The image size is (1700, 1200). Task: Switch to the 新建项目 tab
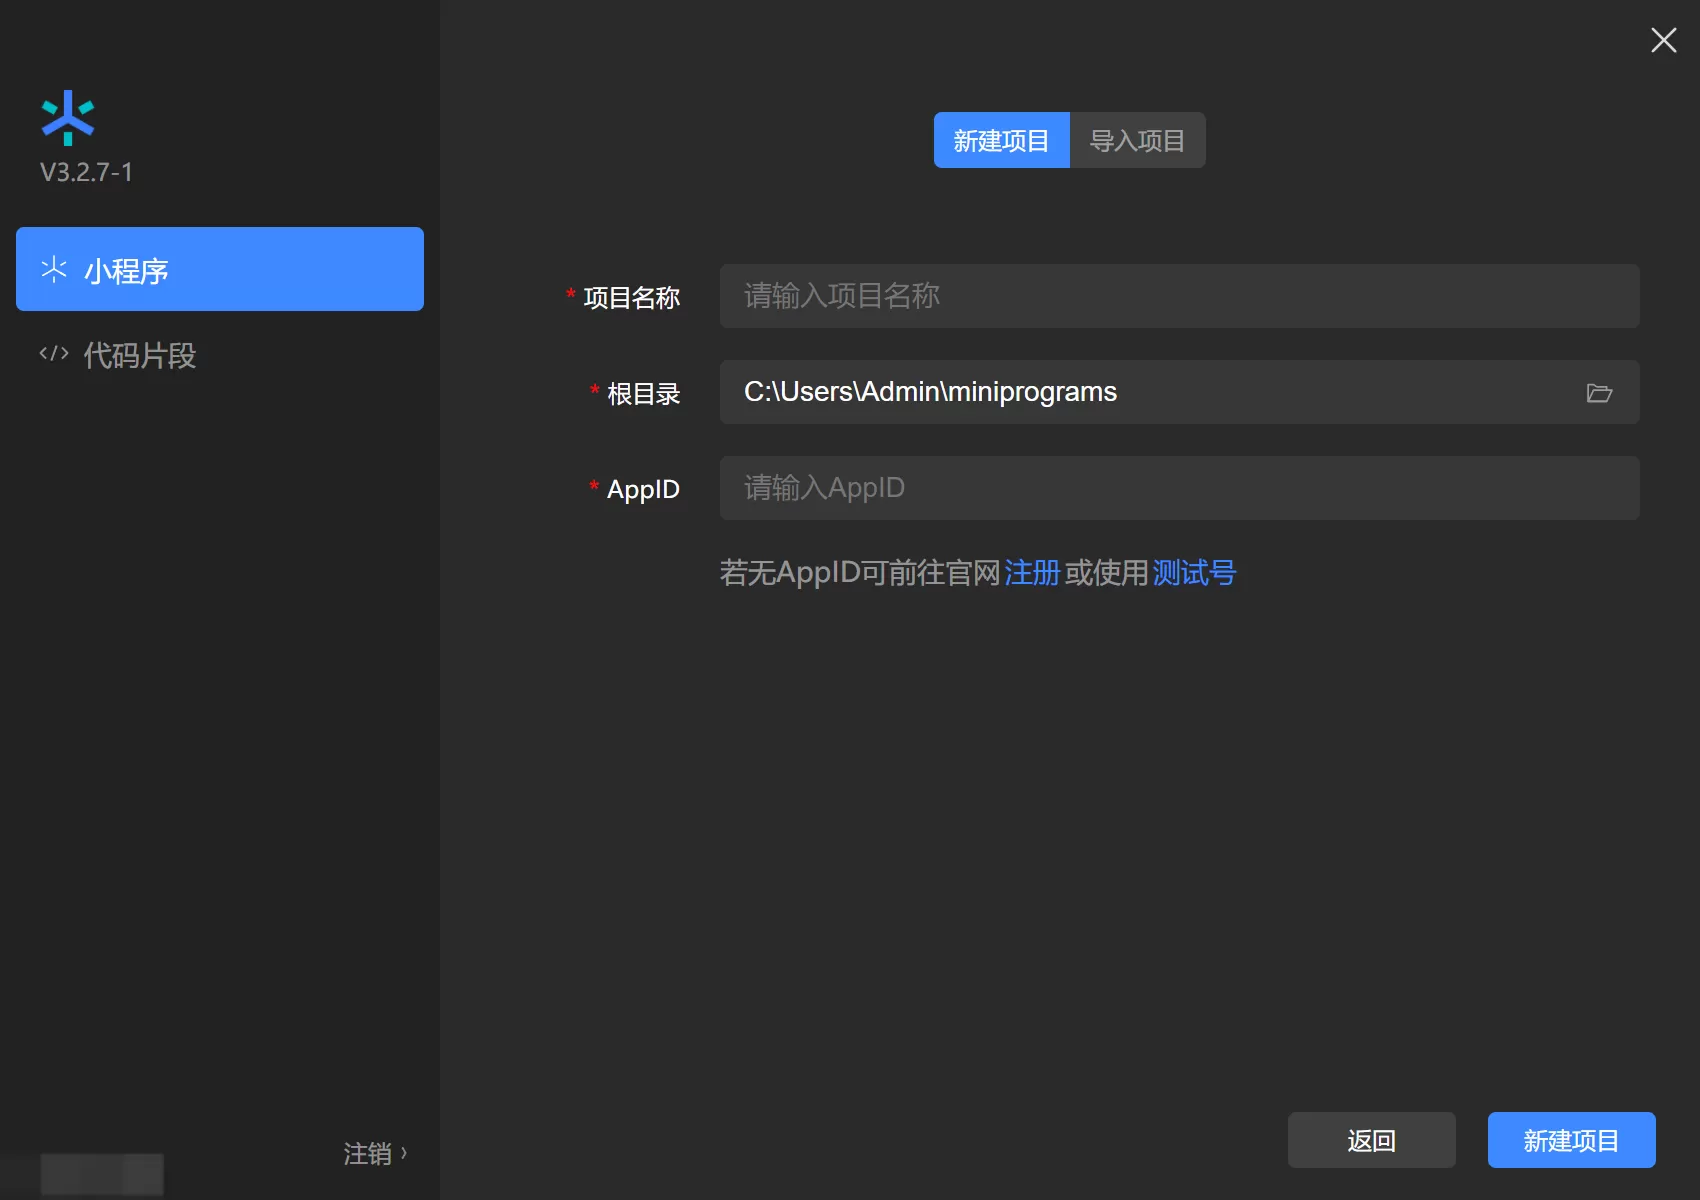[x=1001, y=140]
